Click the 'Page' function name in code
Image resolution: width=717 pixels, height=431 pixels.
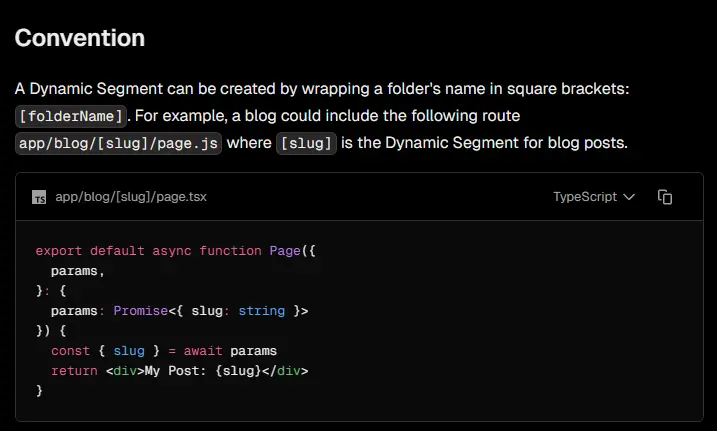point(285,251)
